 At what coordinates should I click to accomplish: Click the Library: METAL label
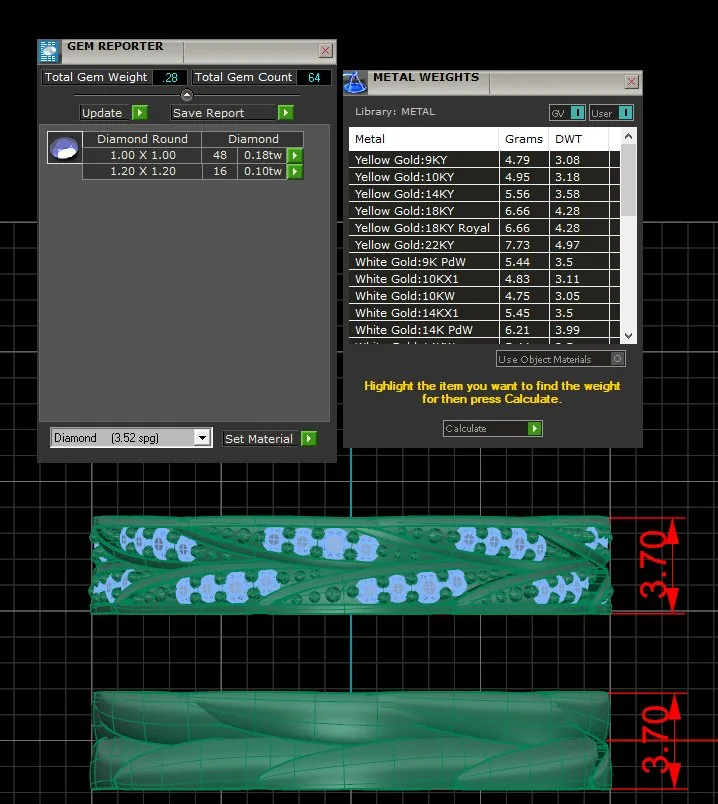394,112
